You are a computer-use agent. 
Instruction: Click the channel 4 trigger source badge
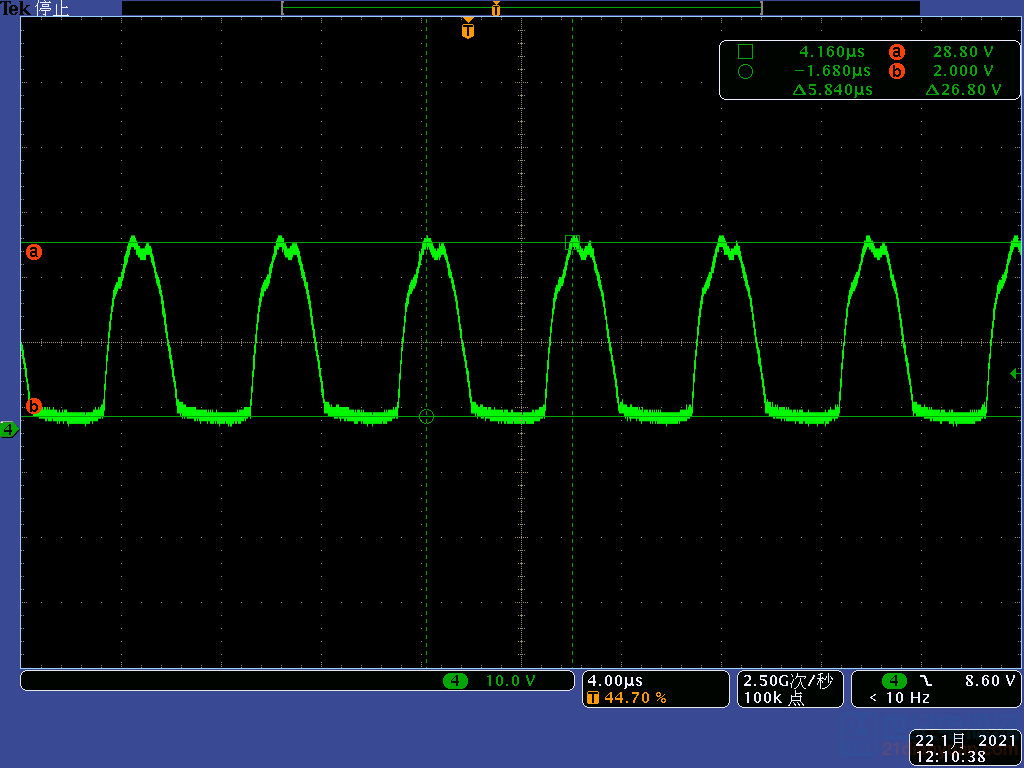[894, 680]
